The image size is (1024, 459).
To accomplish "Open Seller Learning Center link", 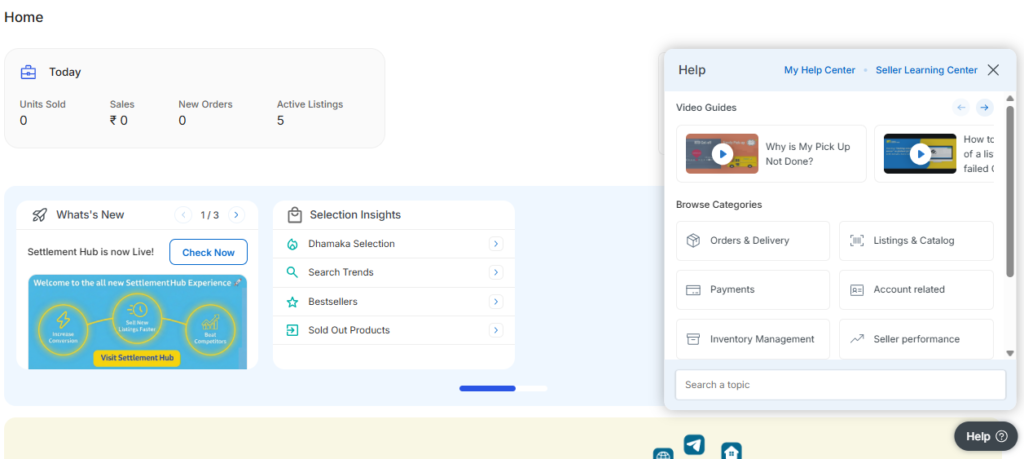I will pyautogui.click(x=926, y=70).
